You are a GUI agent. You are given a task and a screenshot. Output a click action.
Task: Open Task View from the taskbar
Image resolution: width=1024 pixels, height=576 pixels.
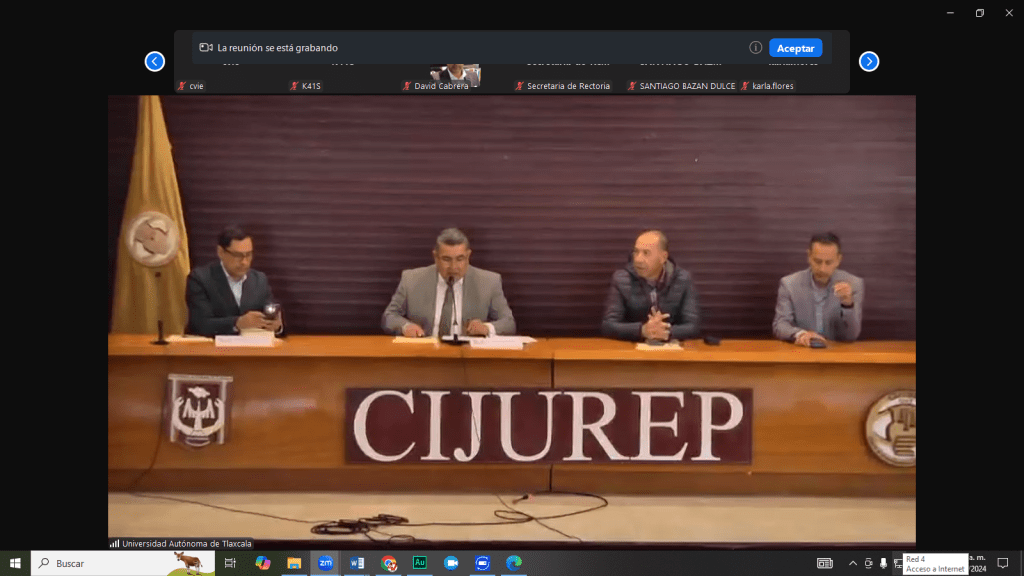[230, 563]
